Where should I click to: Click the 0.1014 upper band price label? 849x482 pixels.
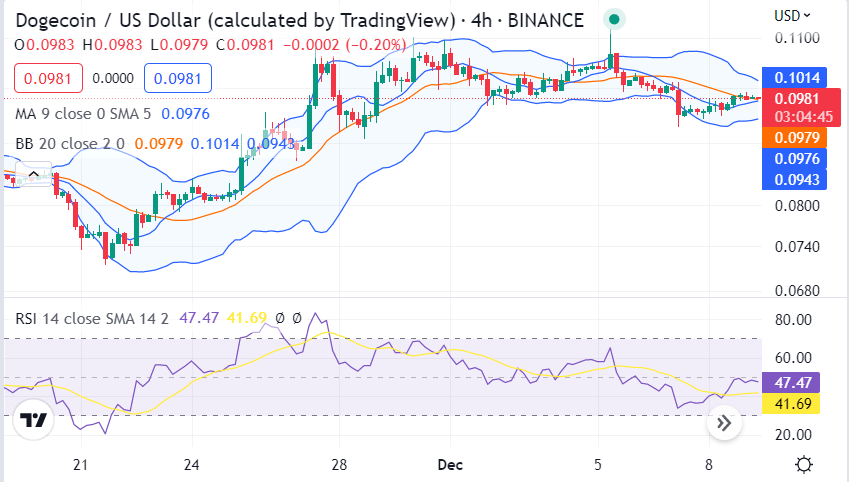(x=794, y=77)
